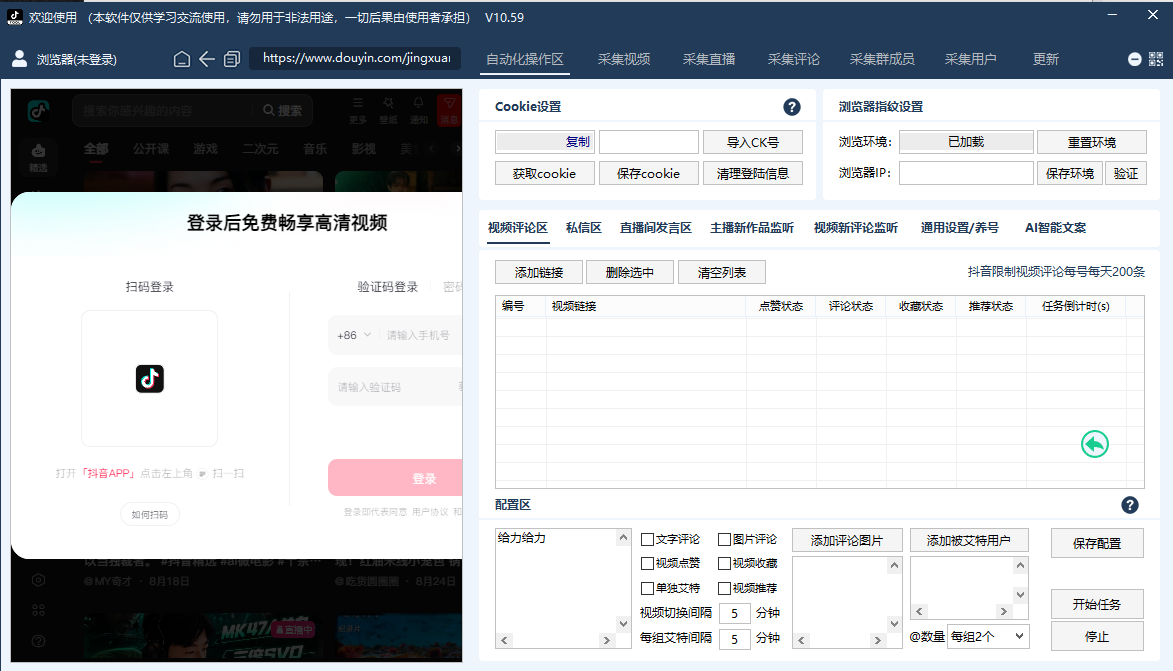Click the URL address bar
This screenshot has height=671, width=1173.
[x=355, y=58]
